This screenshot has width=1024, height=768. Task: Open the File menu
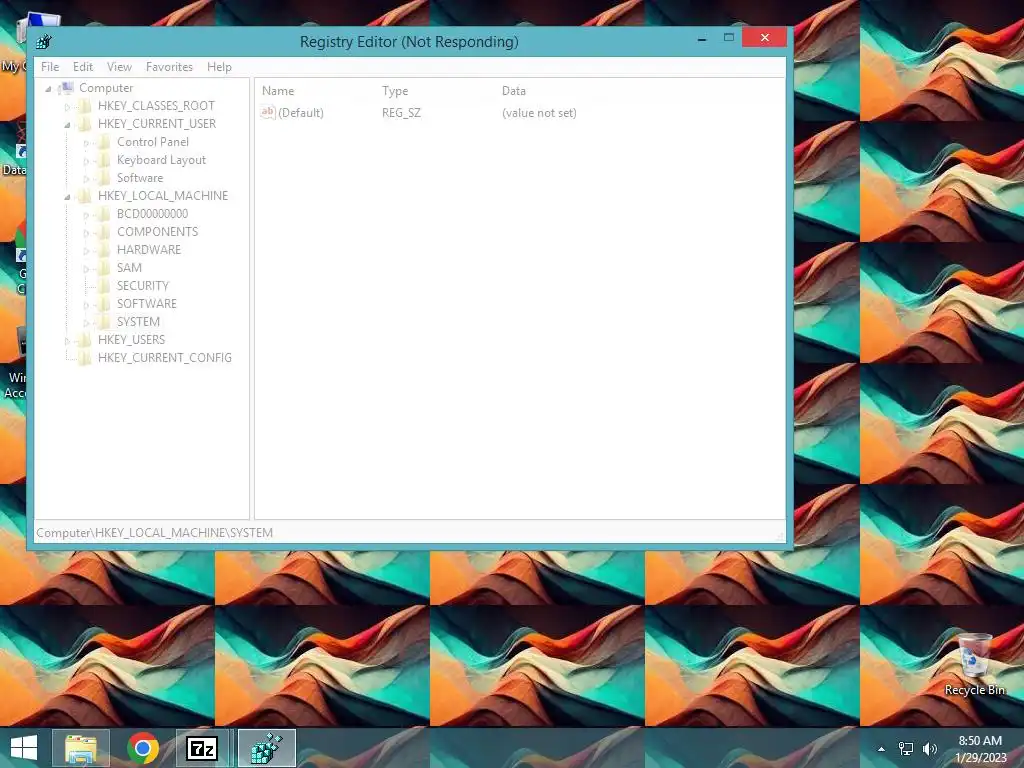tap(50, 67)
